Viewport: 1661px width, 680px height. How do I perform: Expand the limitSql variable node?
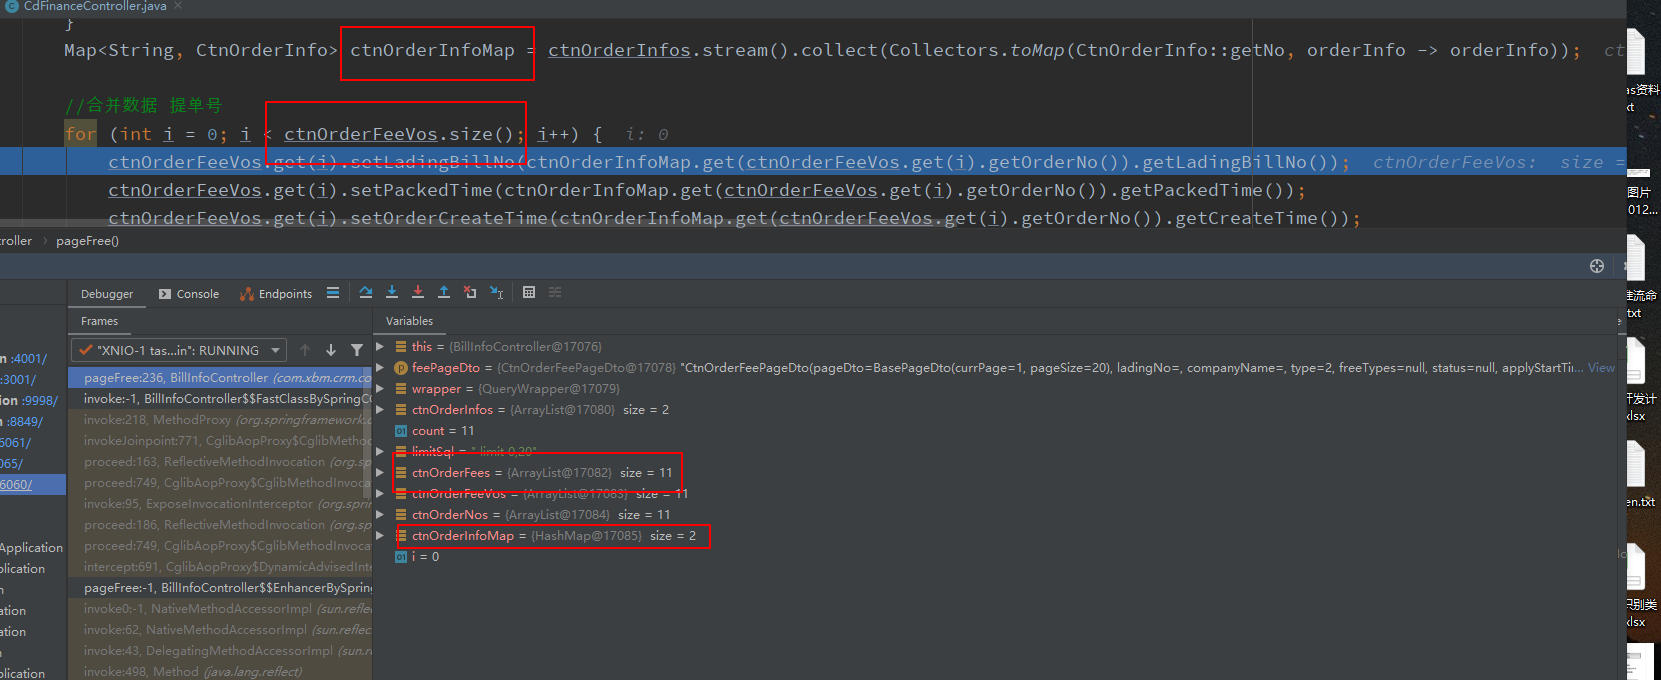pyautogui.click(x=380, y=452)
